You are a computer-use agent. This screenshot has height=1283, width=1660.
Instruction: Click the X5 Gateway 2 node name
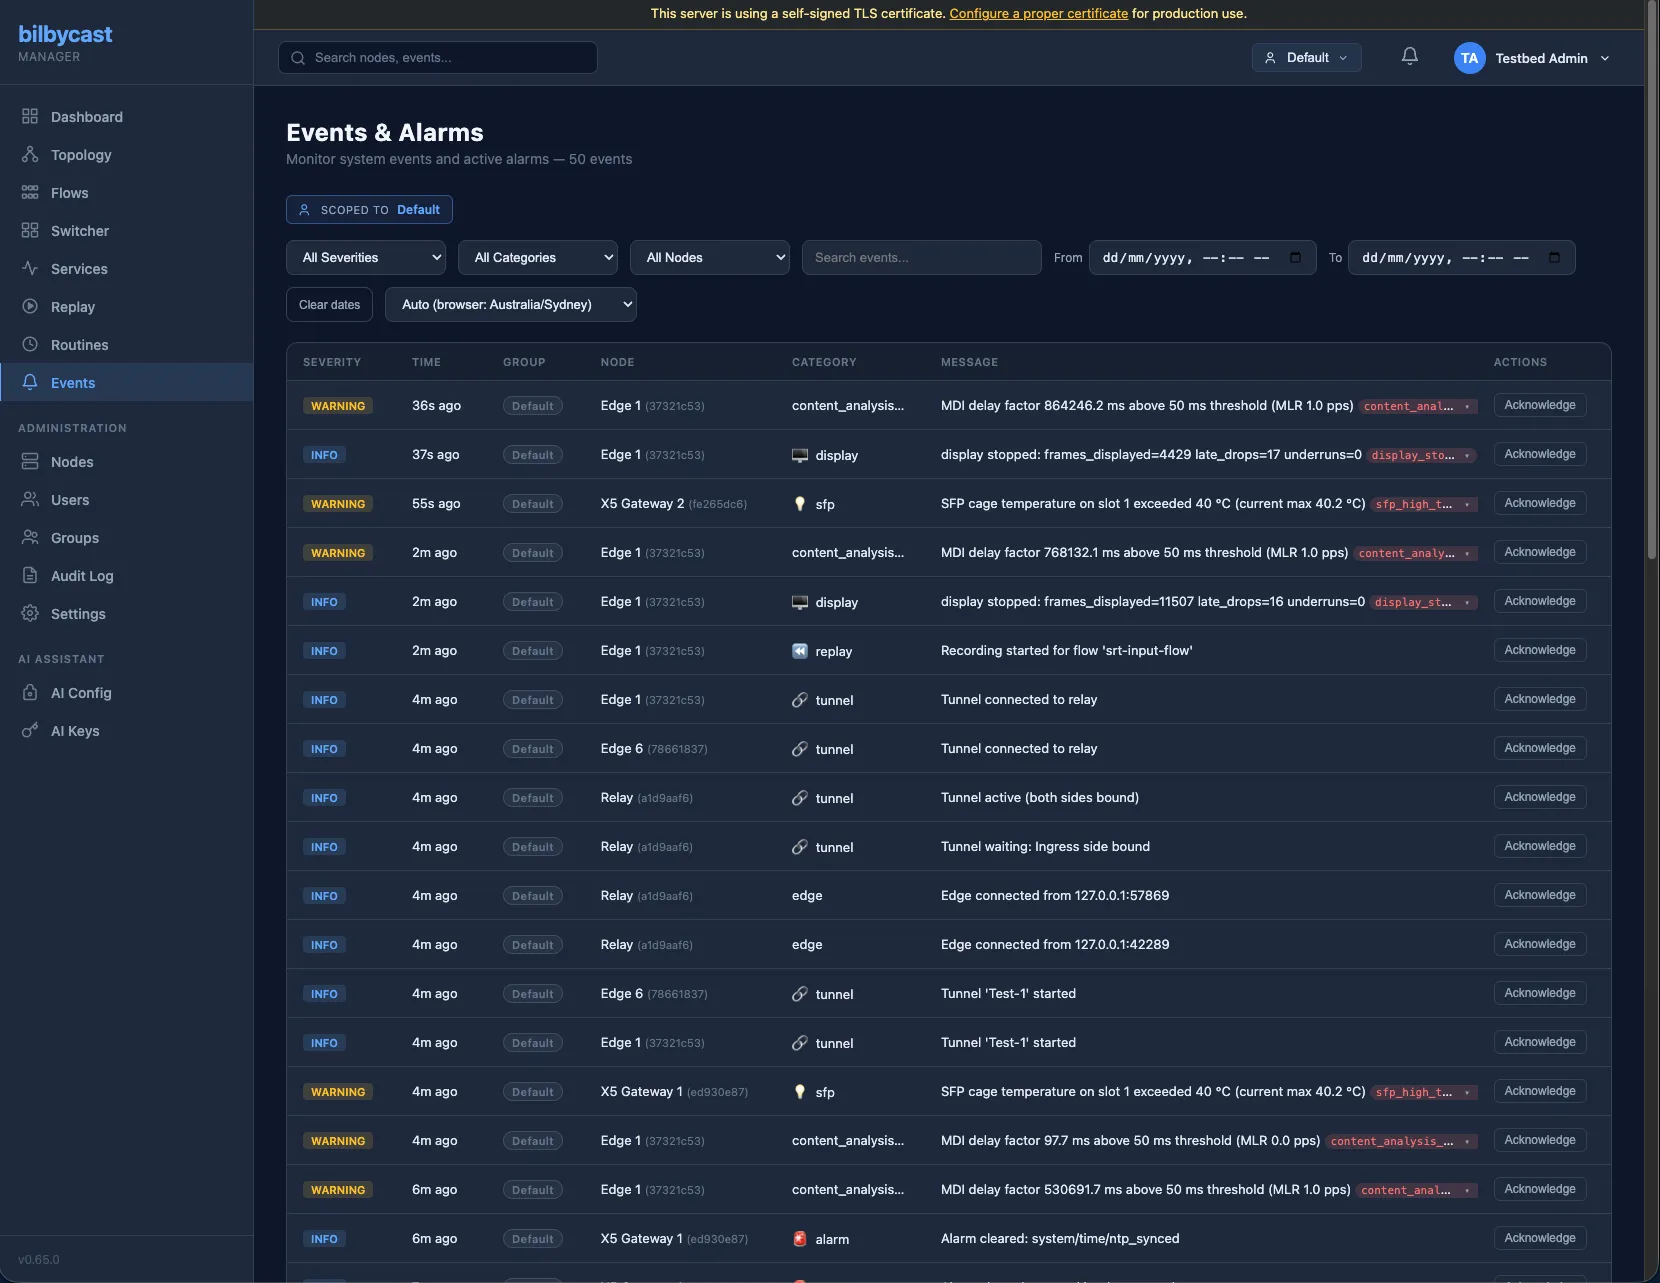[x=642, y=504]
